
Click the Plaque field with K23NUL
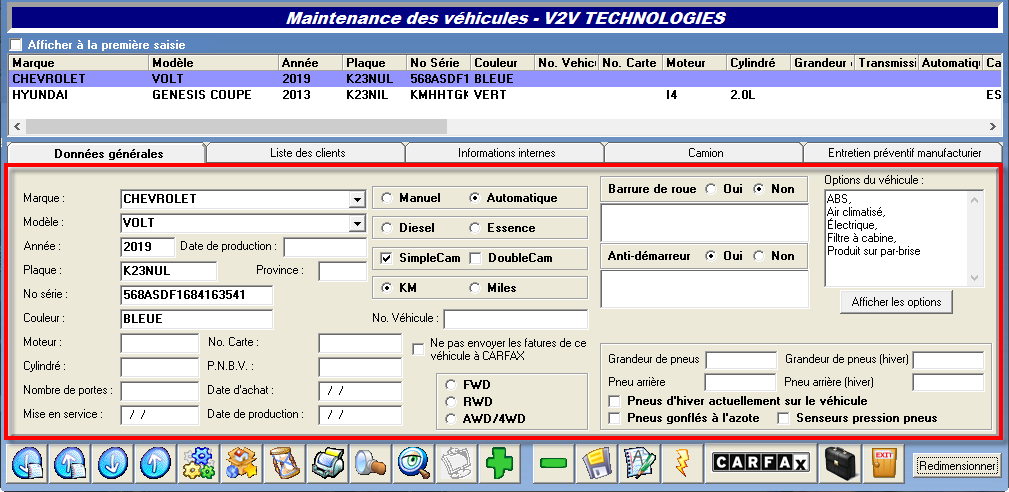(x=169, y=271)
